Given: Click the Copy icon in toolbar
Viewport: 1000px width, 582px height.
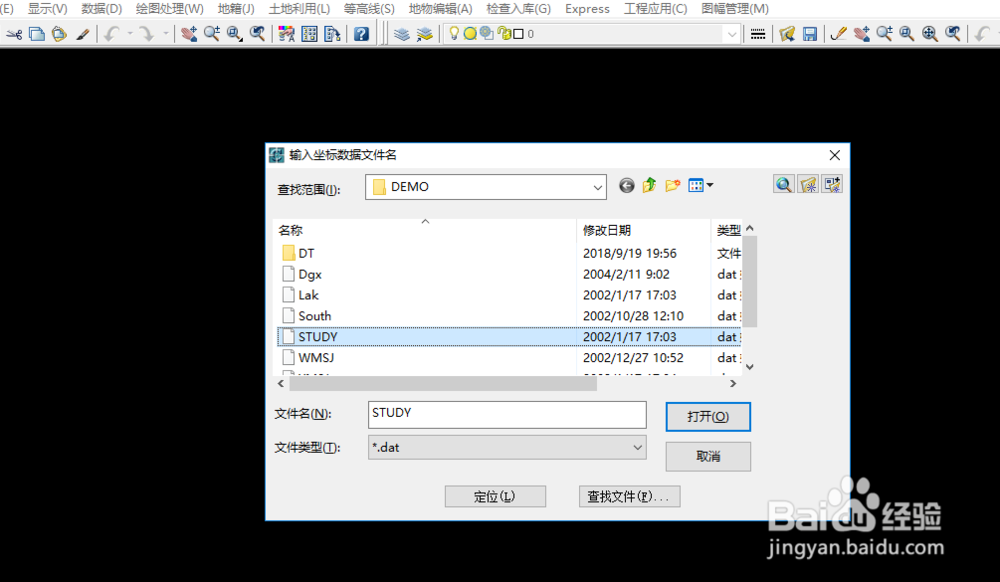Looking at the screenshot, I should 37,34.
